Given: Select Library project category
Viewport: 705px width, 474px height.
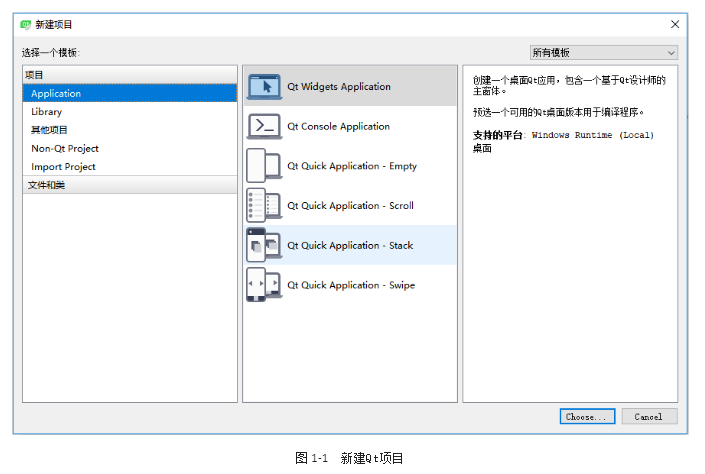Looking at the screenshot, I should [x=130, y=112].
